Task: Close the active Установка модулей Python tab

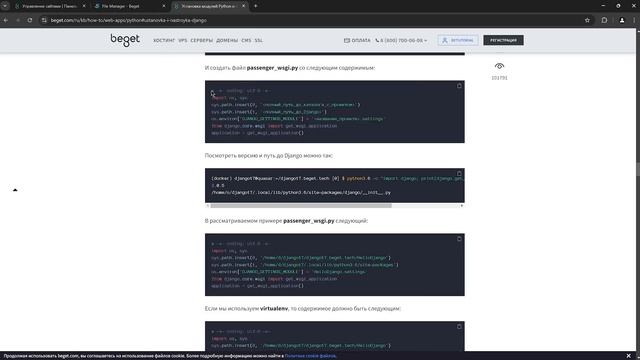Action: coord(244,6)
